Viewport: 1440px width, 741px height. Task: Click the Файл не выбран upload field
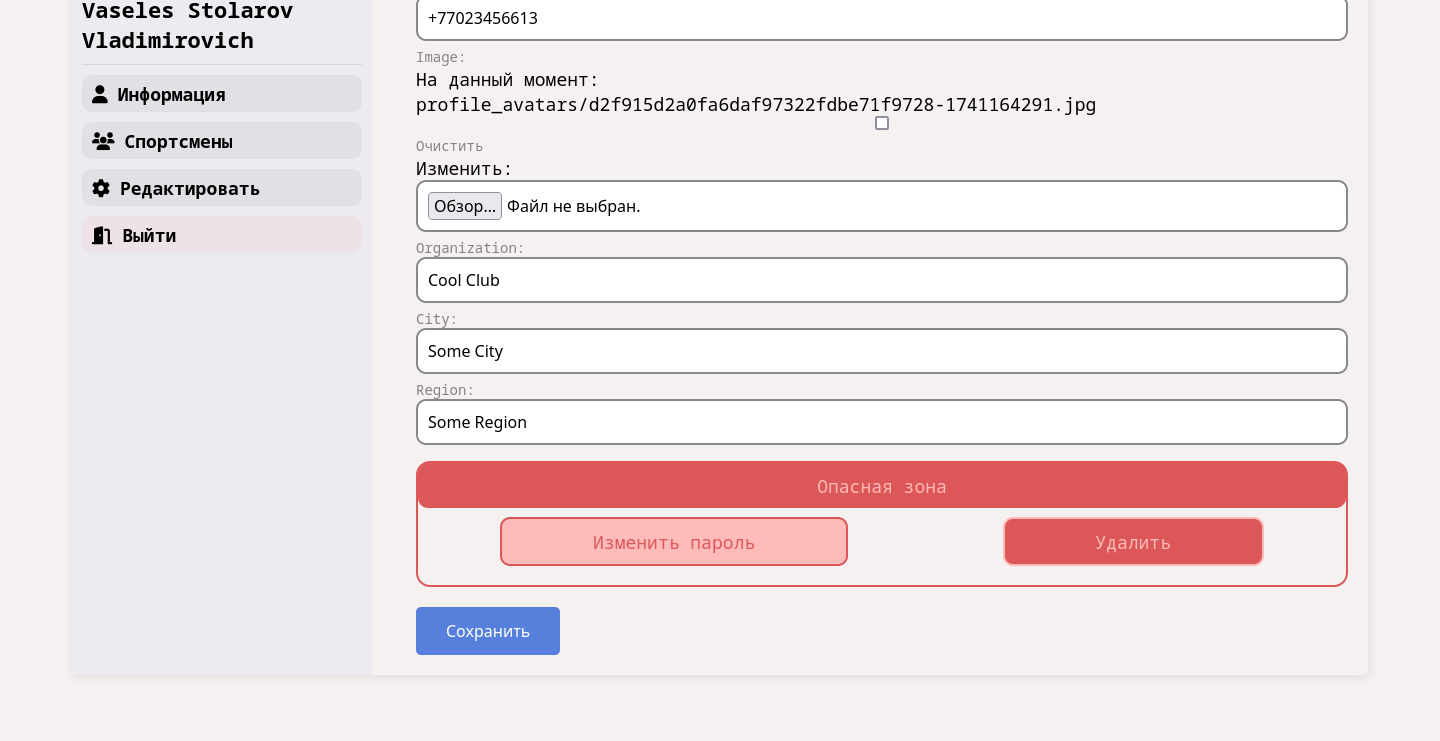pos(573,206)
